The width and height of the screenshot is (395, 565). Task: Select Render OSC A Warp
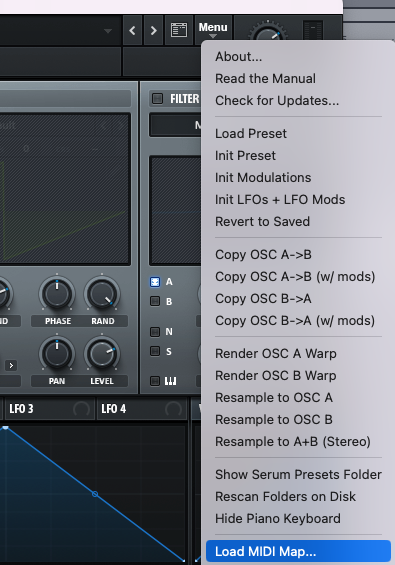click(298, 354)
